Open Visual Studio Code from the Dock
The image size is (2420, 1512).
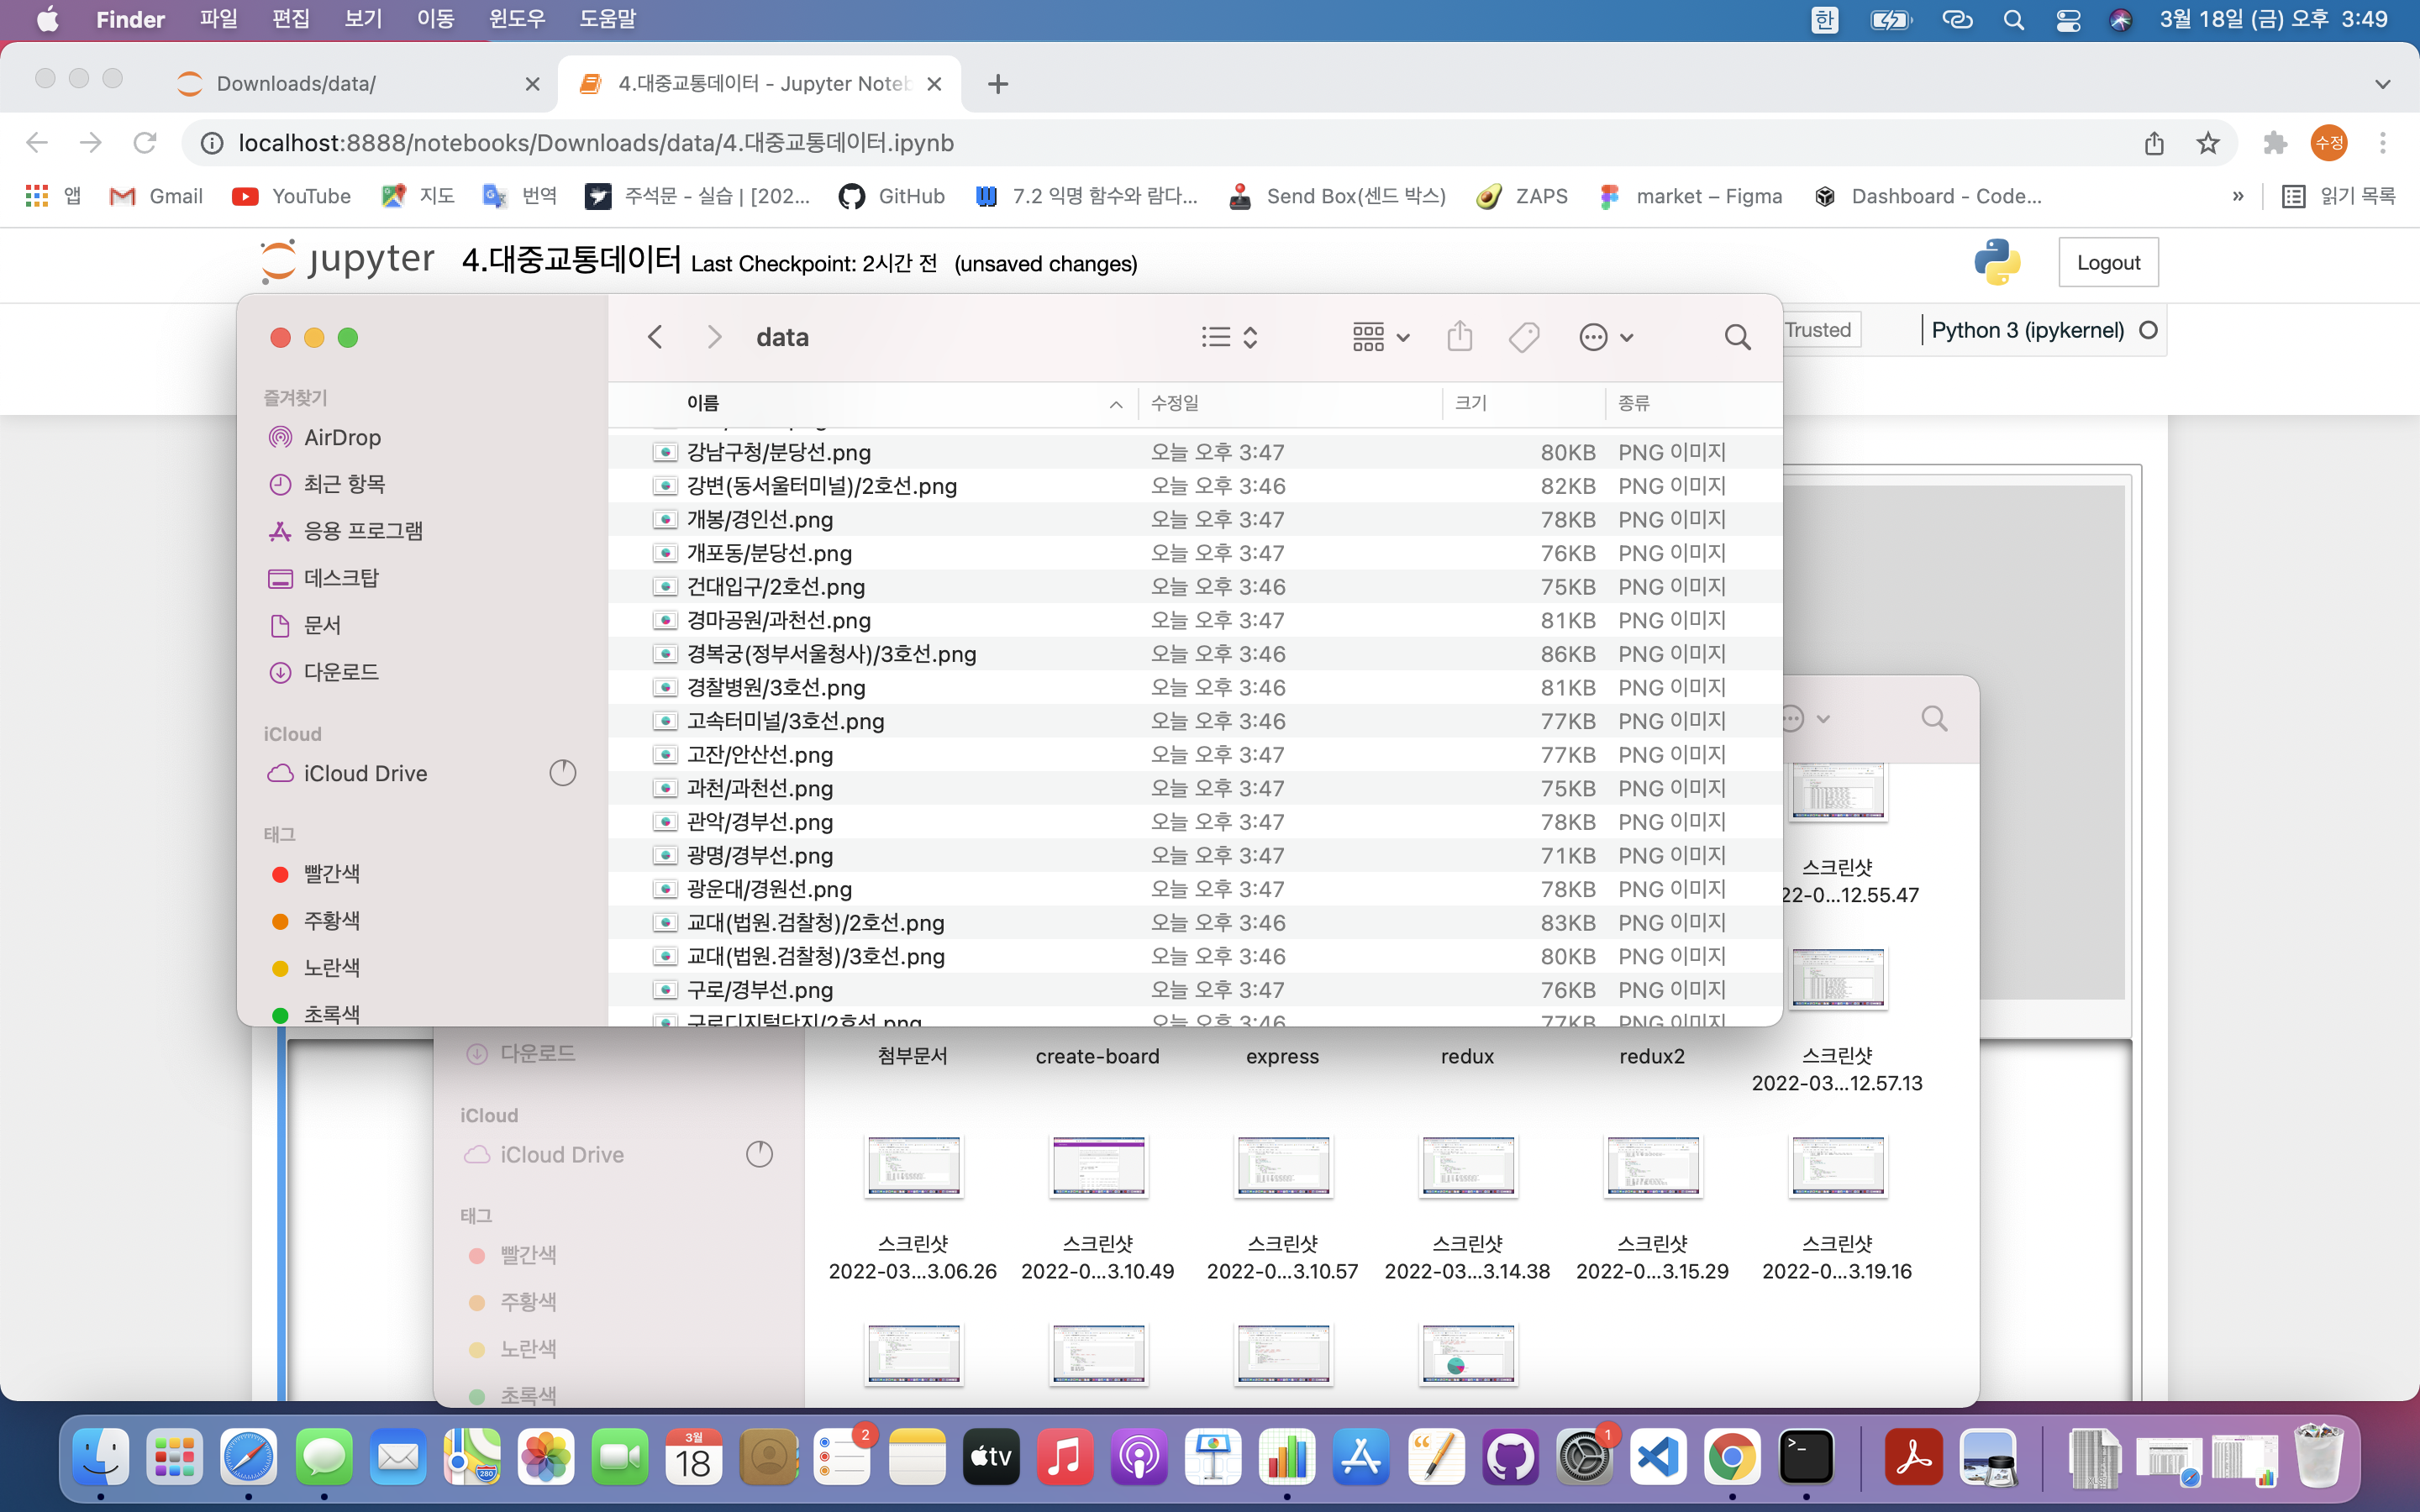click(x=1658, y=1457)
